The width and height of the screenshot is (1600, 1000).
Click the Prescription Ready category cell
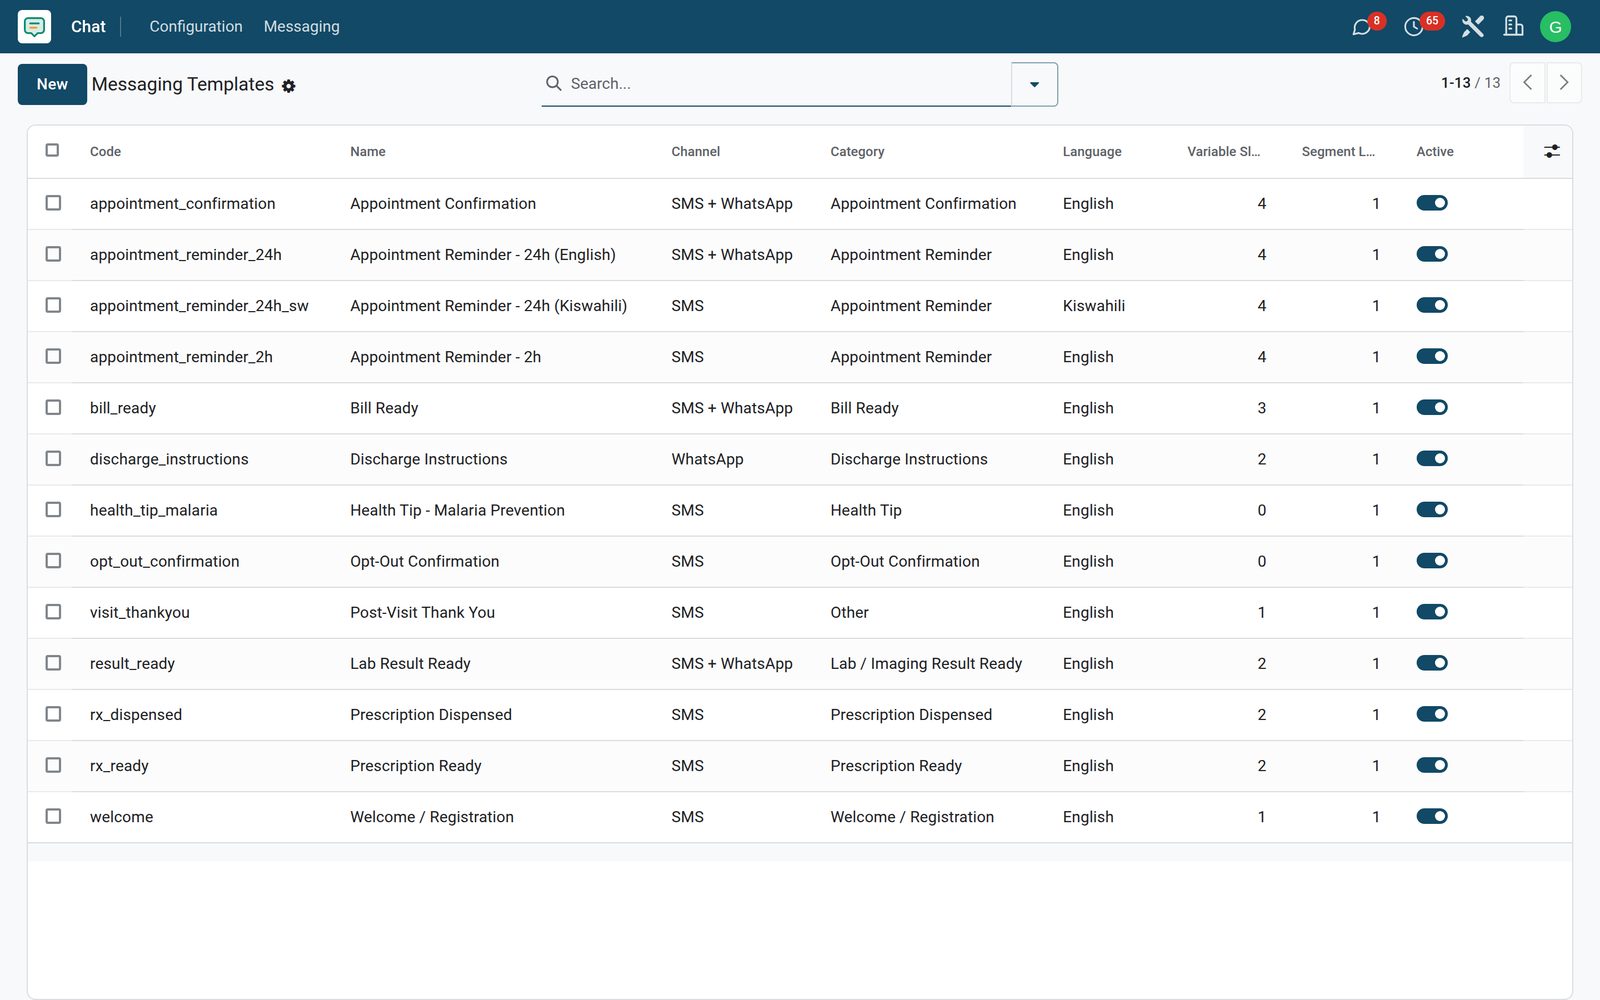(896, 765)
